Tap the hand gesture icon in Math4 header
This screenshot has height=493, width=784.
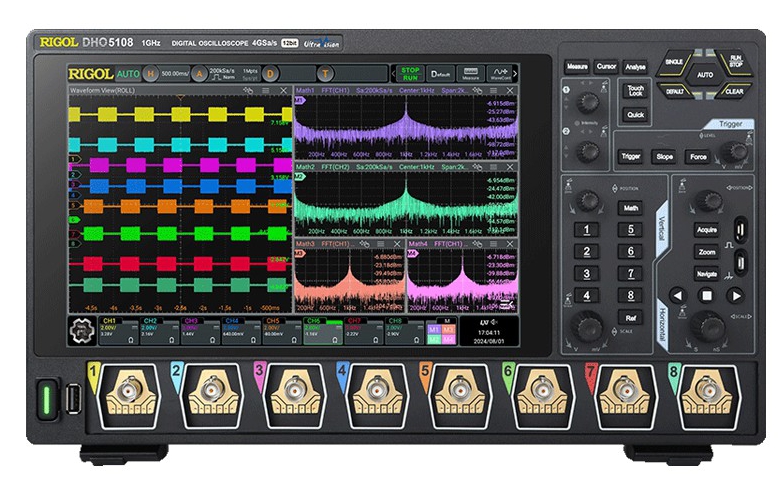coord(478,244)
